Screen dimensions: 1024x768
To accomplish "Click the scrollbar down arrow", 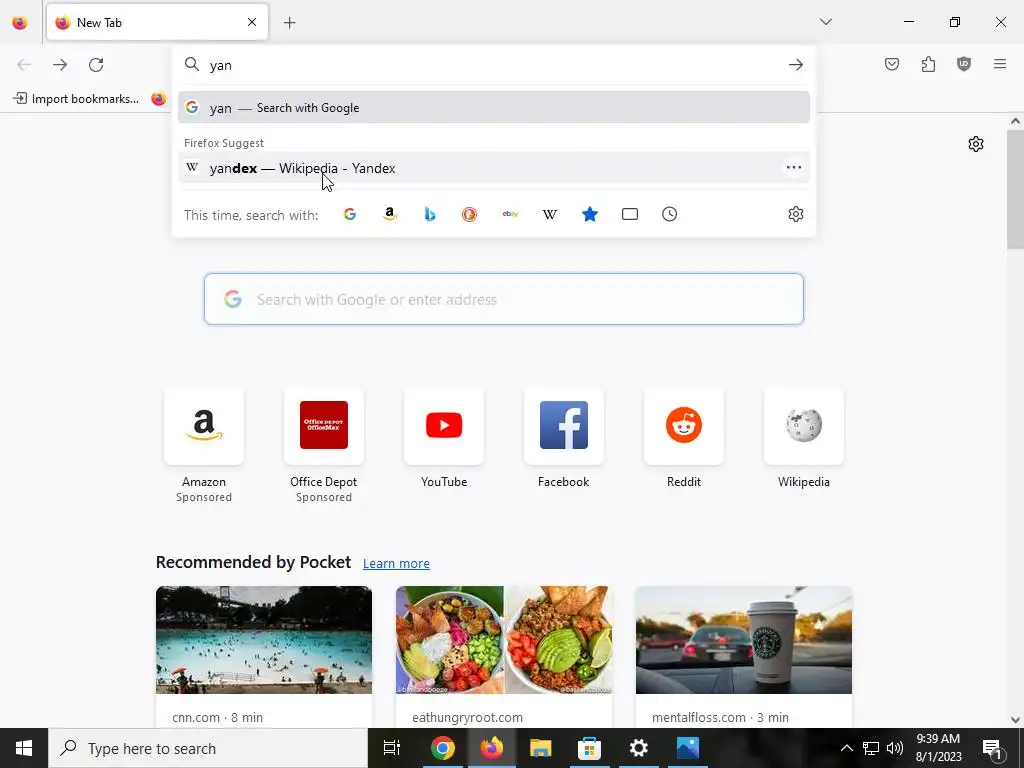I will [x=1015, y=720].
